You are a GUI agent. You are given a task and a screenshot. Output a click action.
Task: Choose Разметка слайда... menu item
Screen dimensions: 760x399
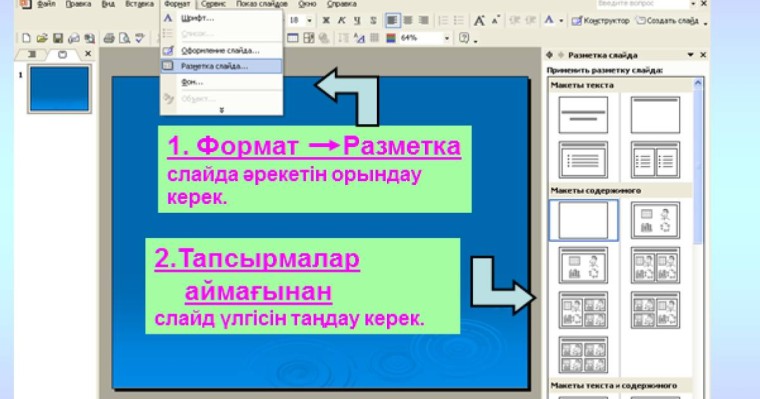[222, 66]
